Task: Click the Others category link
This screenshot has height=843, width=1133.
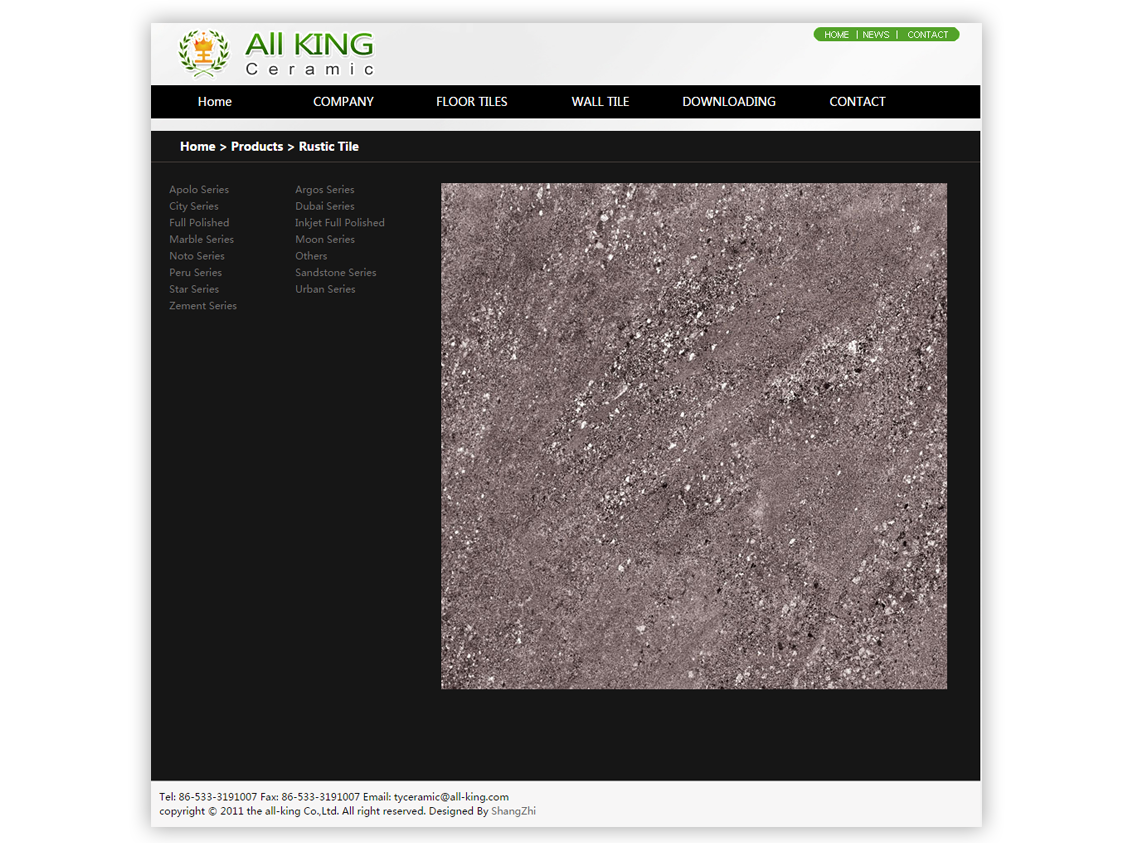Action: coord(311,256)
